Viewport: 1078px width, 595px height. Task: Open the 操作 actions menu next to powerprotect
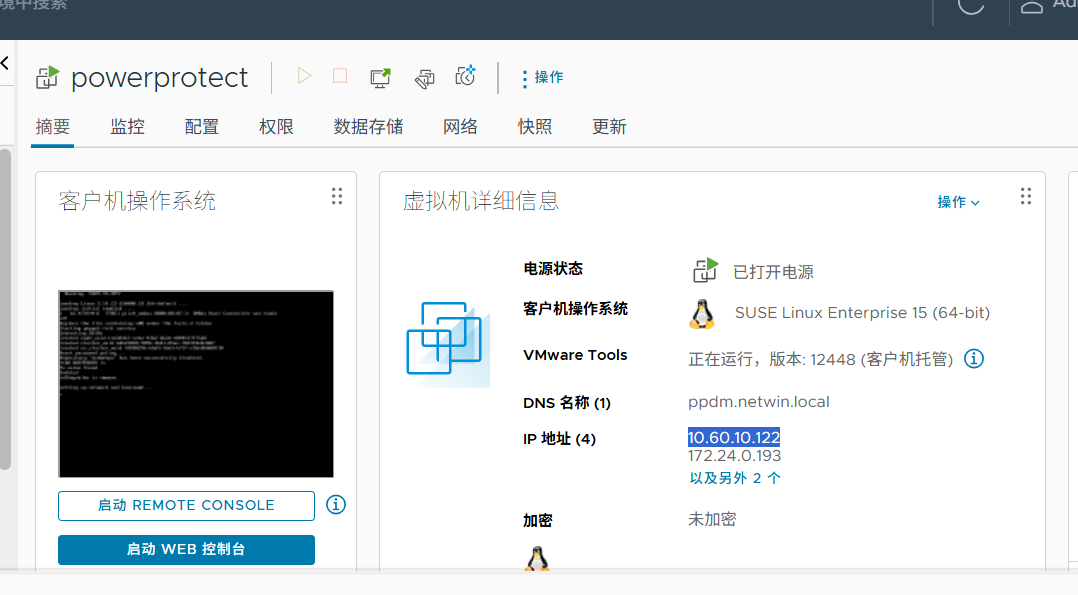tap(543, 78)
